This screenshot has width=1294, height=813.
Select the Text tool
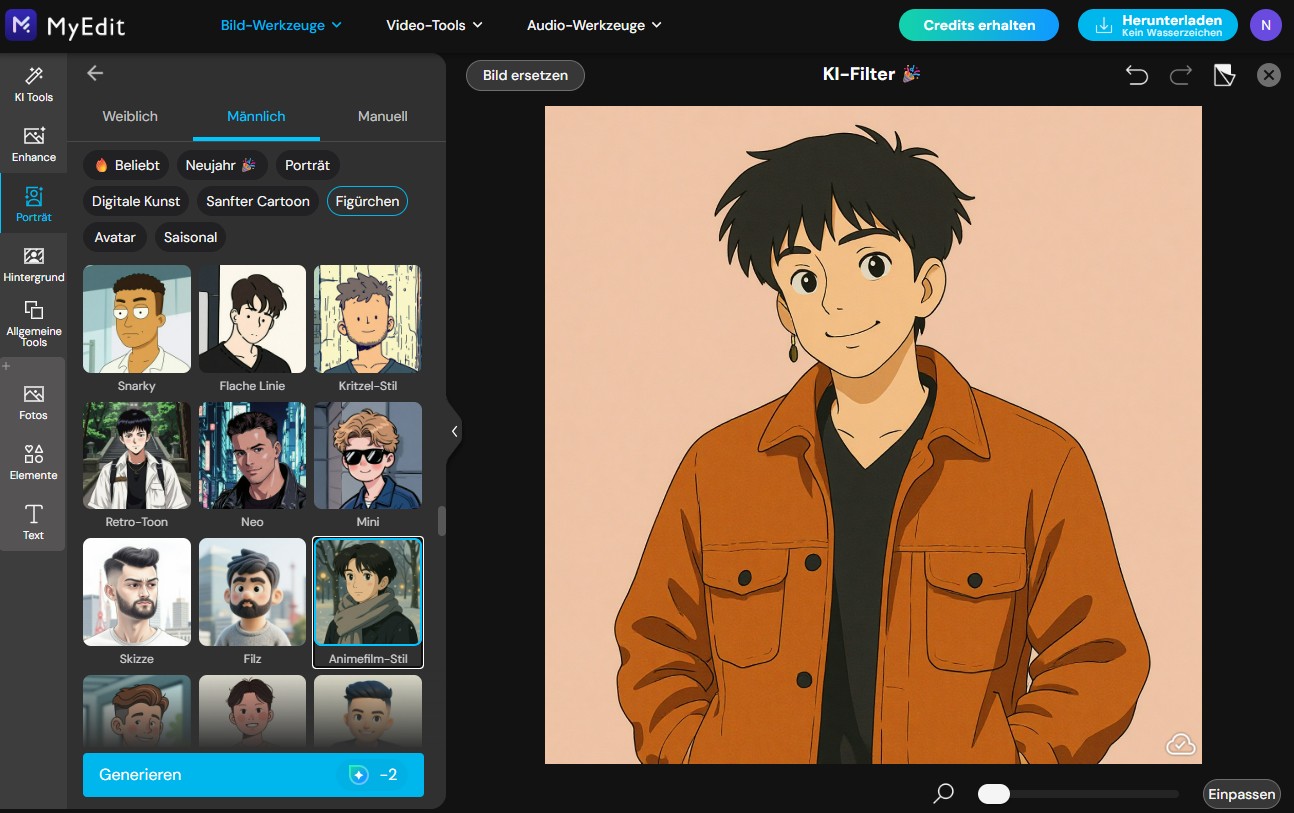click(x=33, y=522)
